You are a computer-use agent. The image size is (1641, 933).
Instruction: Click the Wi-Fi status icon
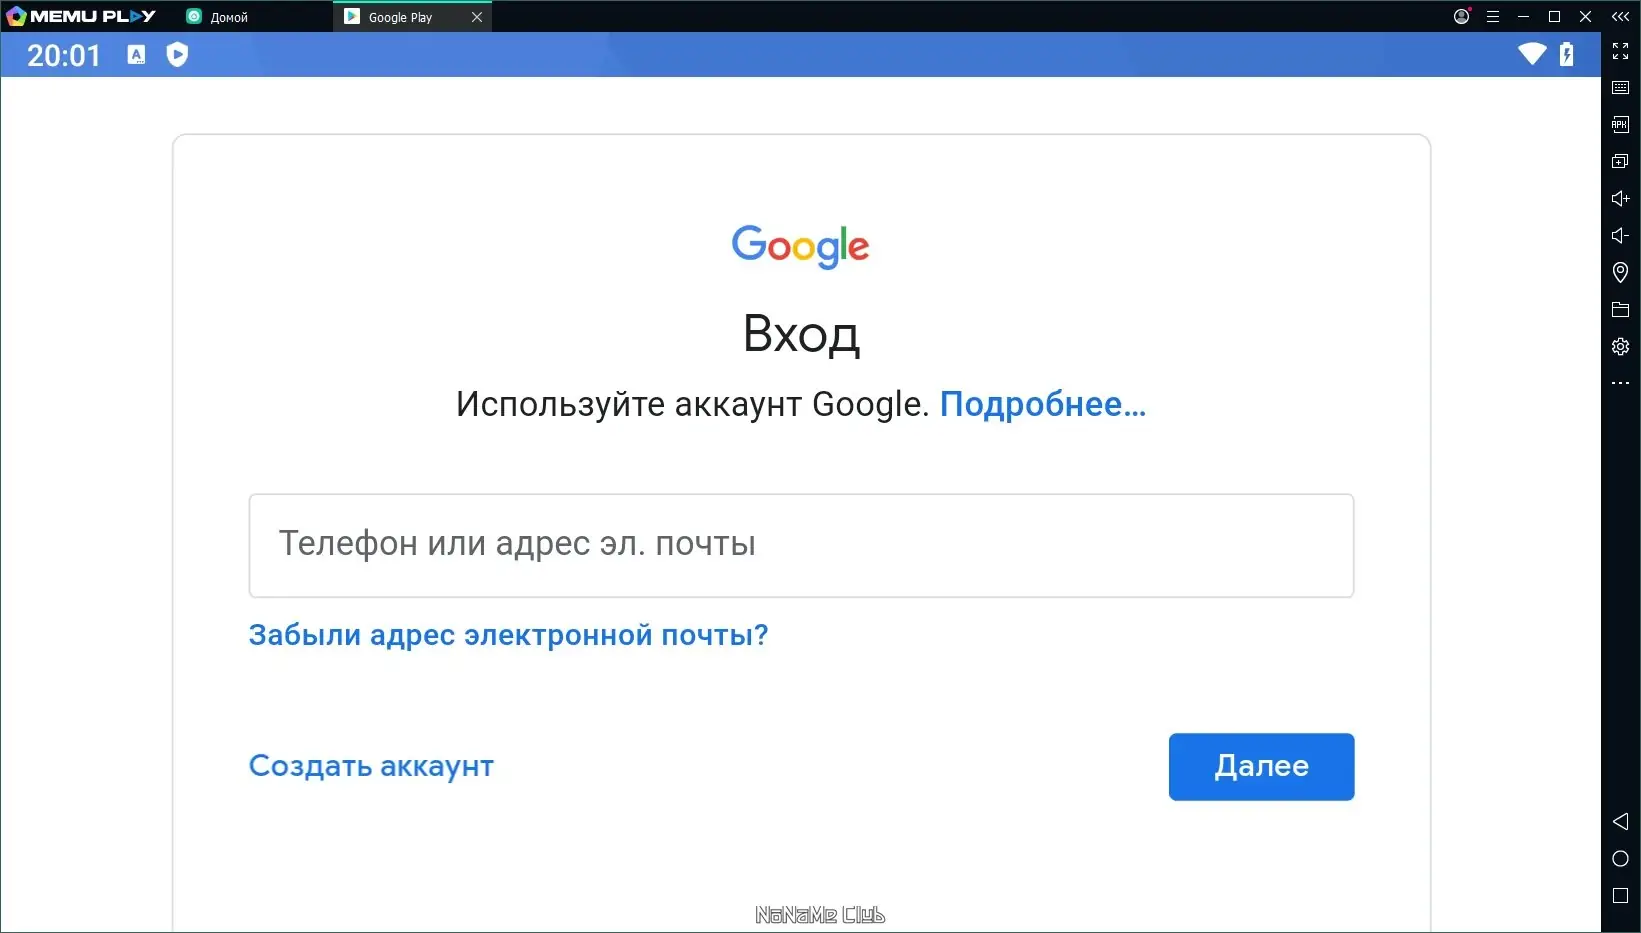(x=1532, y=54)
